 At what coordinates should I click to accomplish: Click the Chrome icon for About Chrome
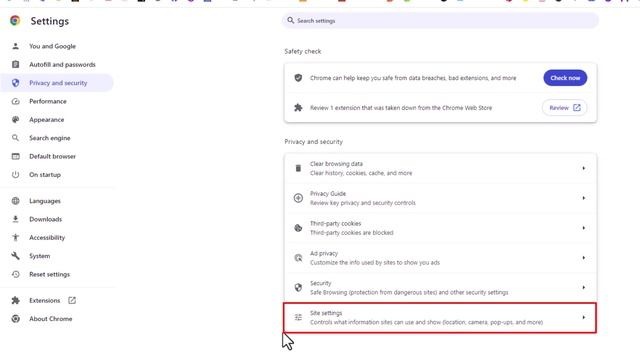16,319
